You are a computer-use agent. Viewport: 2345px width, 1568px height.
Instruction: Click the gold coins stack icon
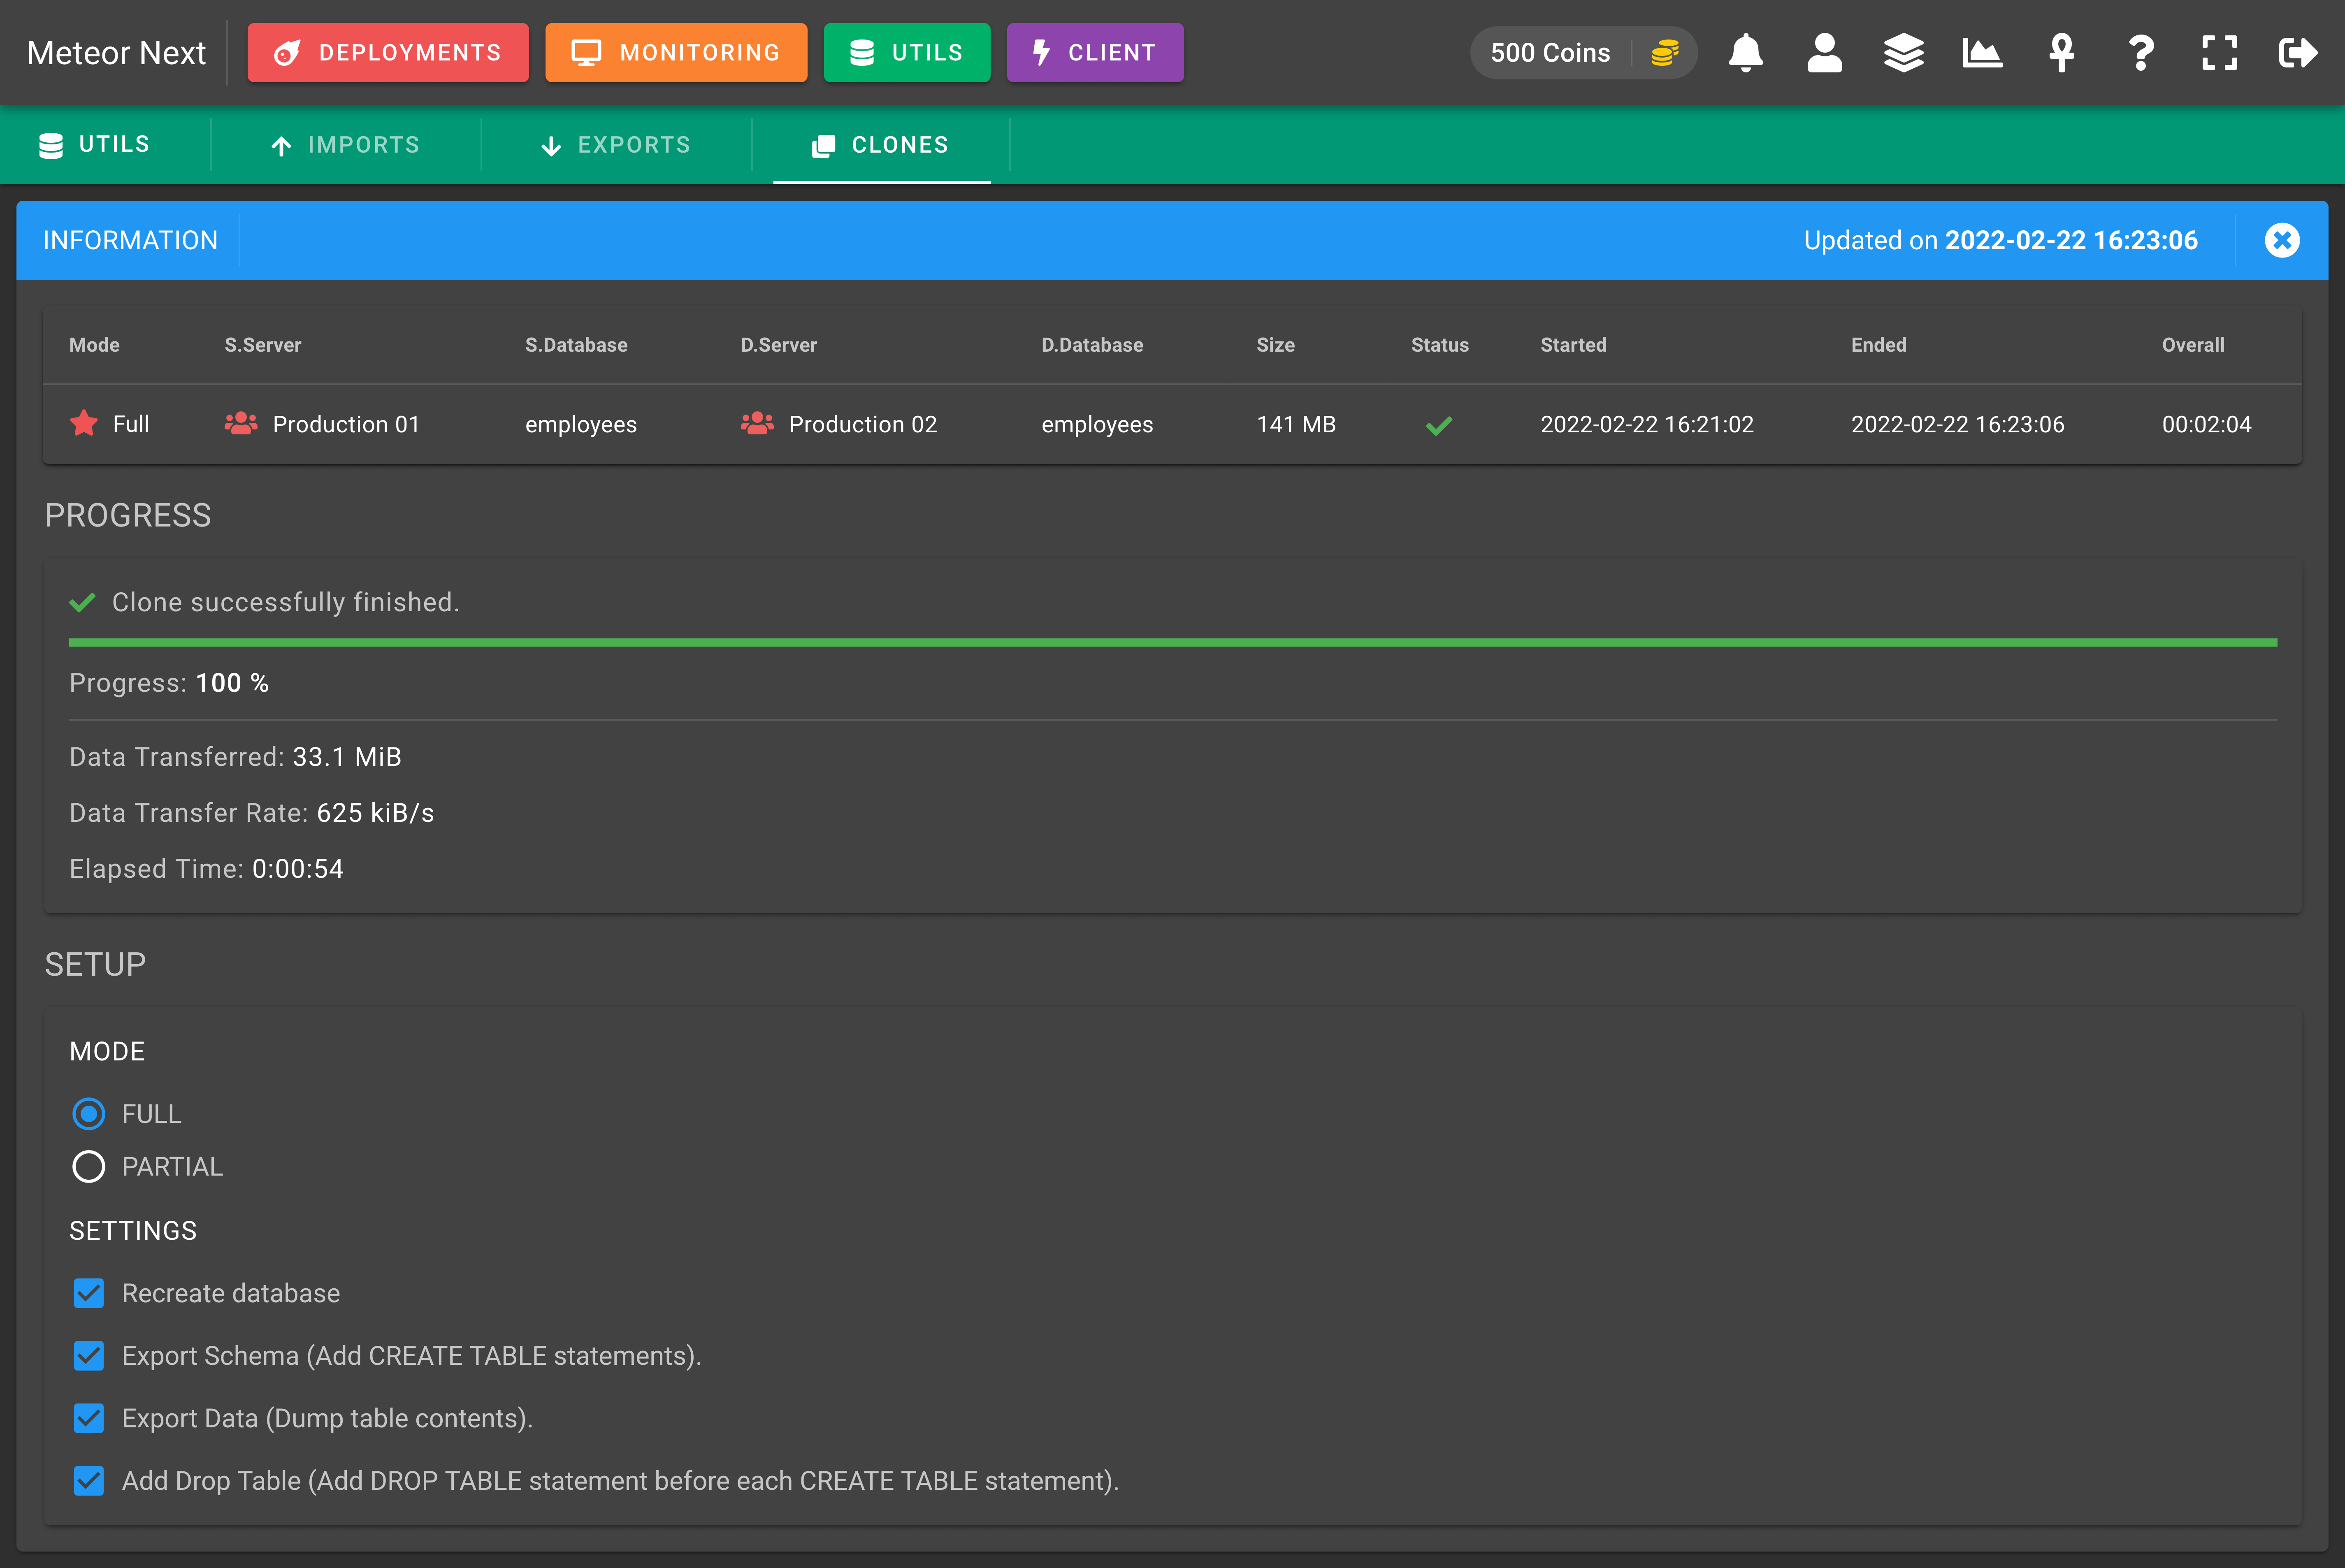click(x=1664, y=53)
